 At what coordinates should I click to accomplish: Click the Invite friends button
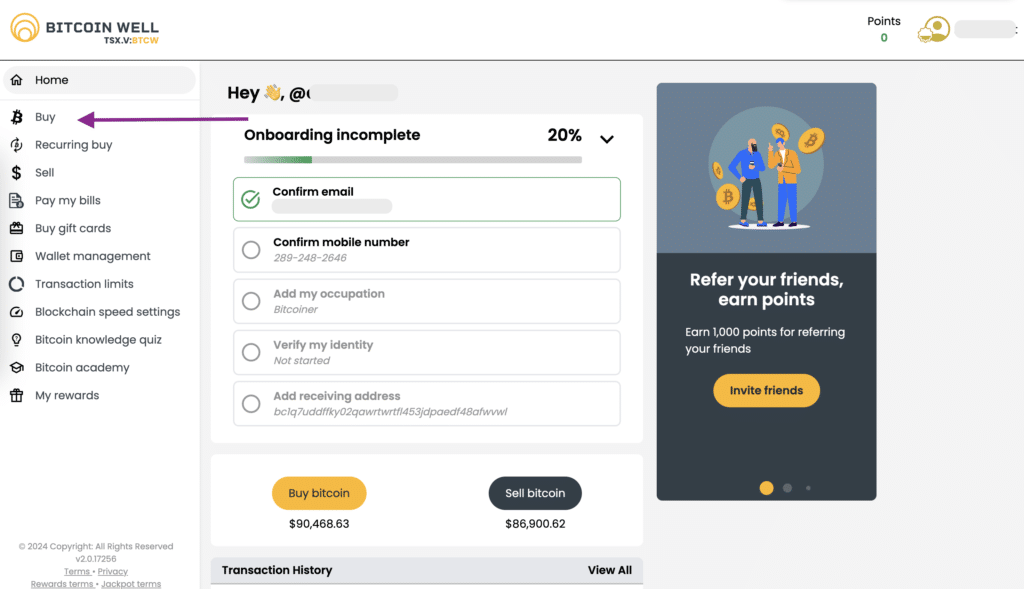tap(766, 390)
